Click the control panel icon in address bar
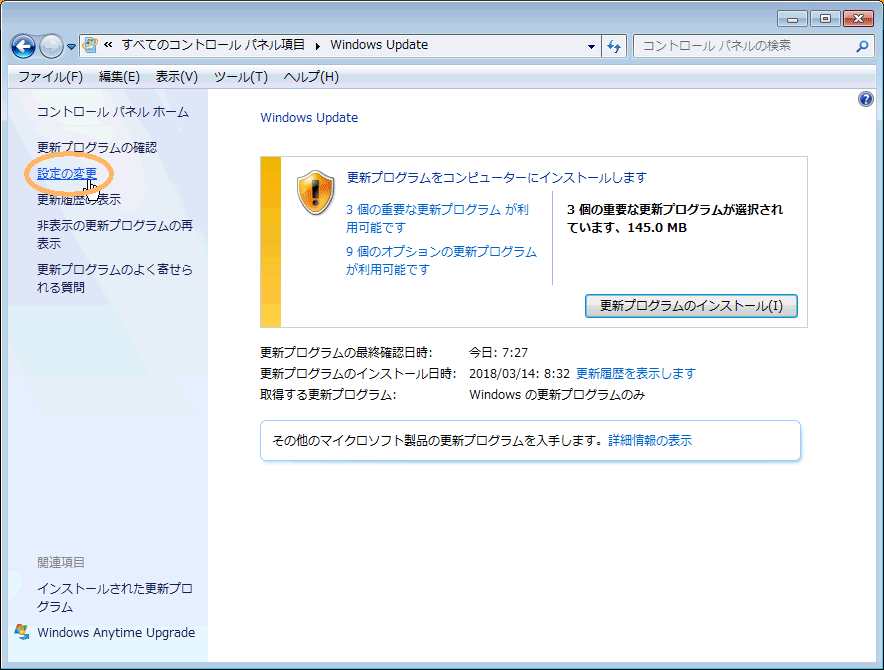 tap(90, 45)
